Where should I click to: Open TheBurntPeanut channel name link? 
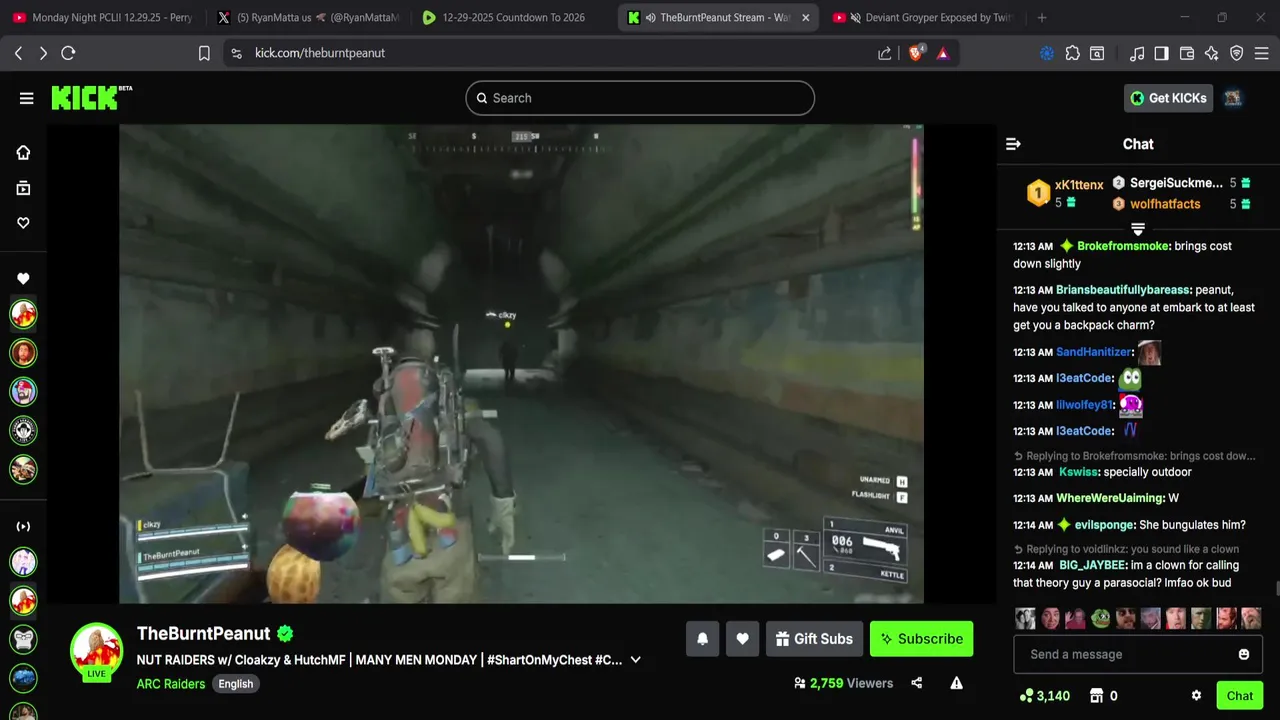point(204,634)
